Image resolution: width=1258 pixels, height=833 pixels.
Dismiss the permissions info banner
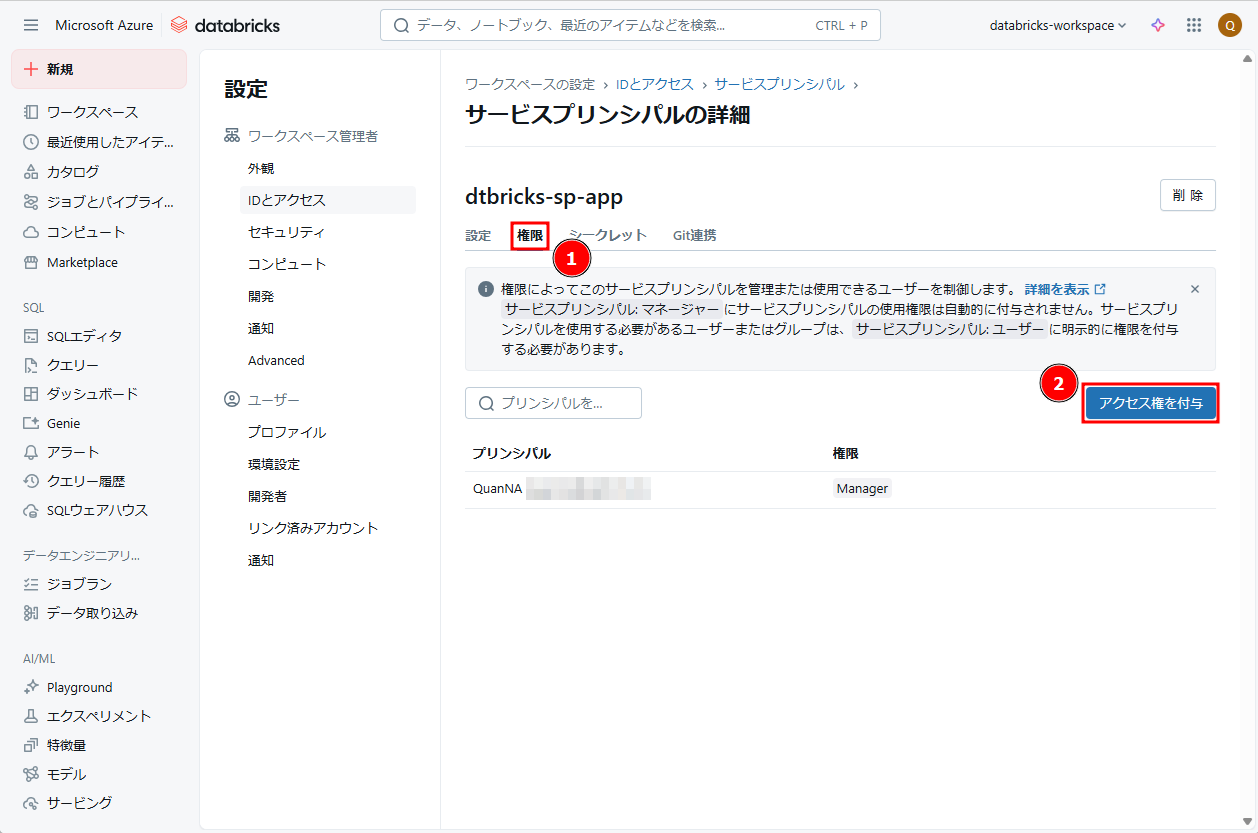click(x=1194, y=289)
